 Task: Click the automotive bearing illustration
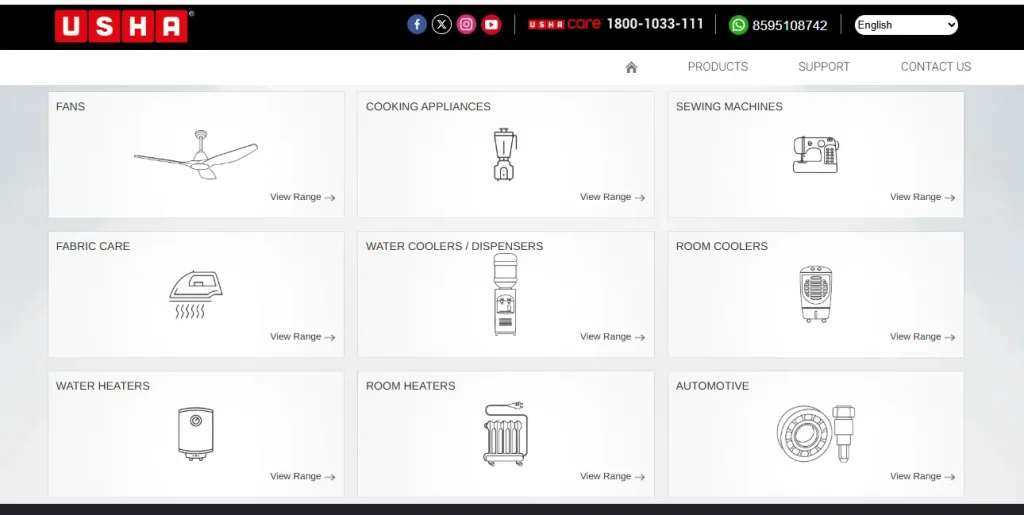coord(816,434)
